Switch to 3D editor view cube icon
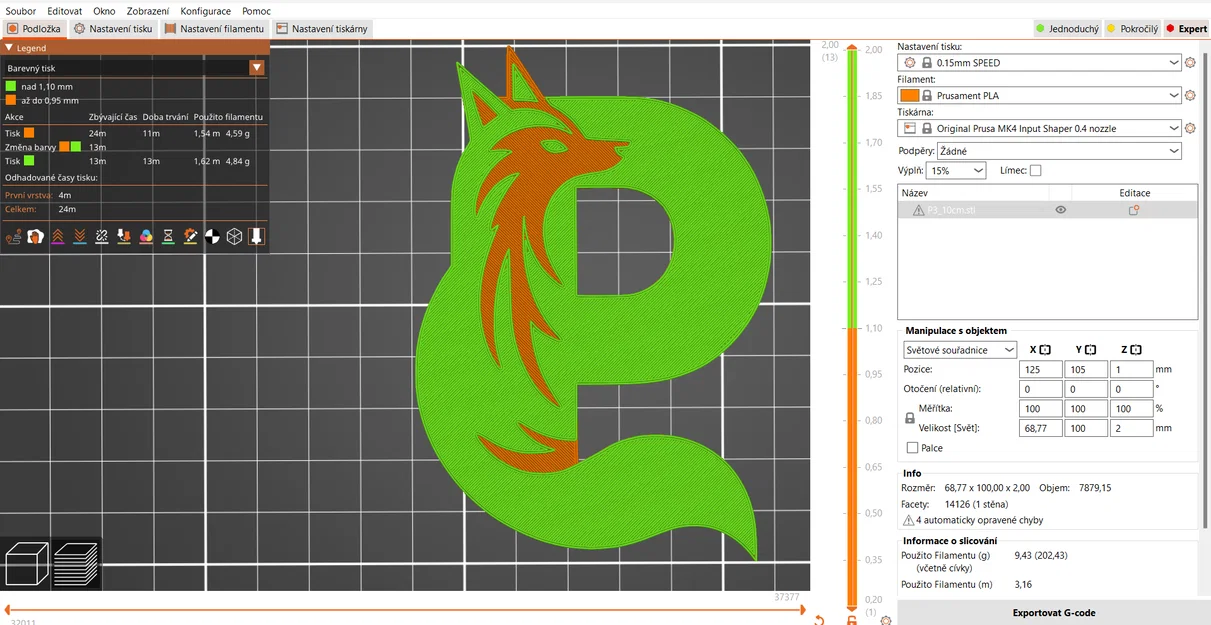The height and width of the screenshot is (625, 1211). (x=27, y=564)
